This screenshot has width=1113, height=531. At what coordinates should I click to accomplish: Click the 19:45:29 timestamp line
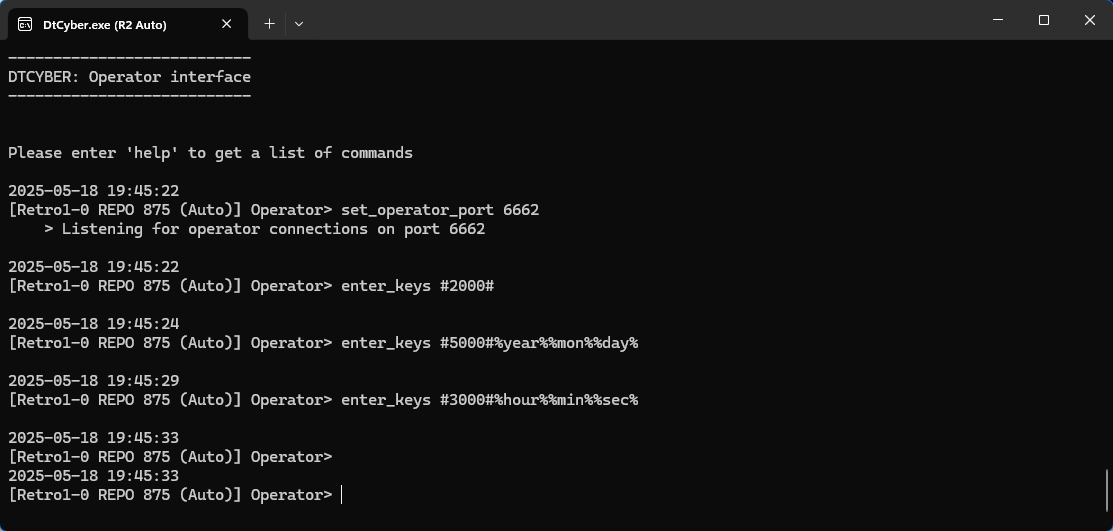(93, 381)
